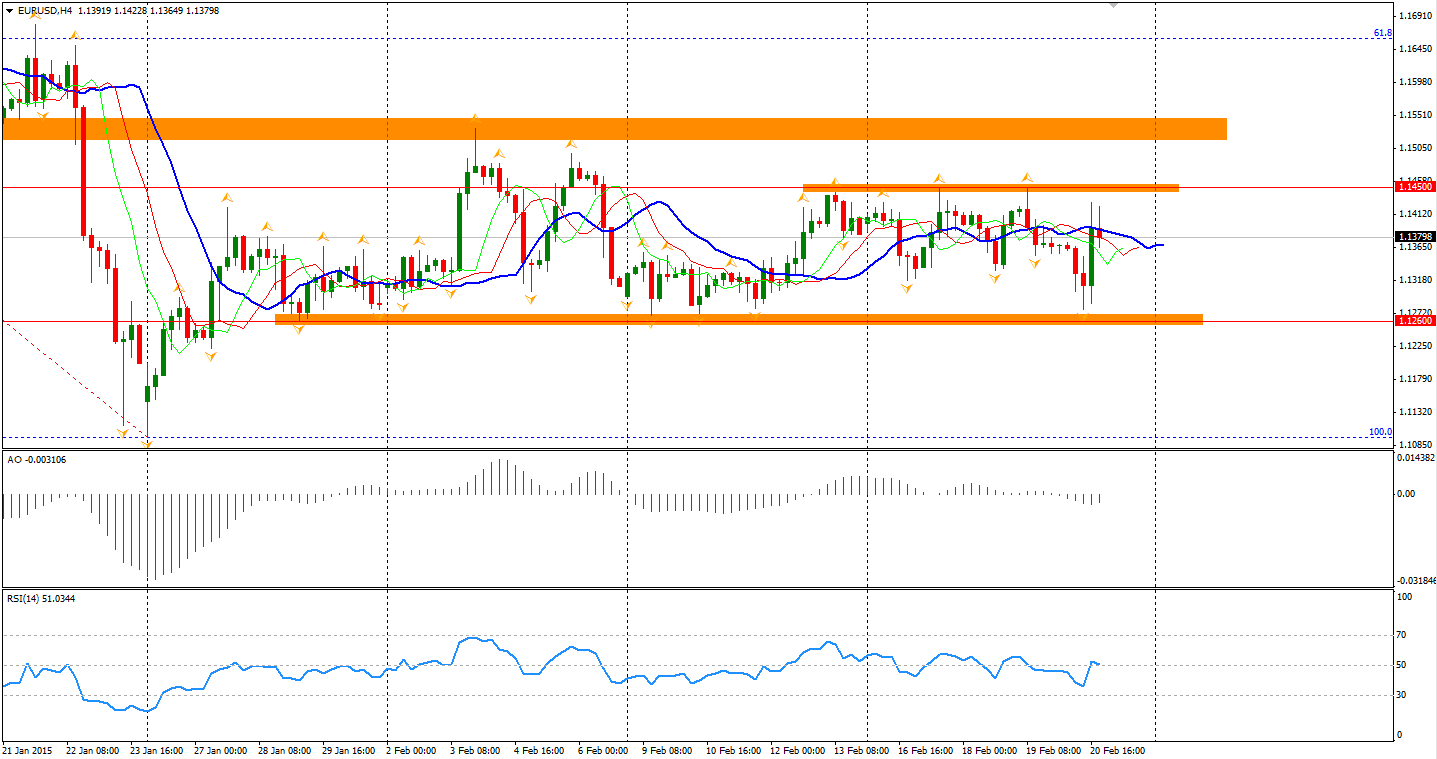The image size is (1437, 759).
Task: Select the short orange rectangle at the 1.14500 level
Action: coord(991,187)
